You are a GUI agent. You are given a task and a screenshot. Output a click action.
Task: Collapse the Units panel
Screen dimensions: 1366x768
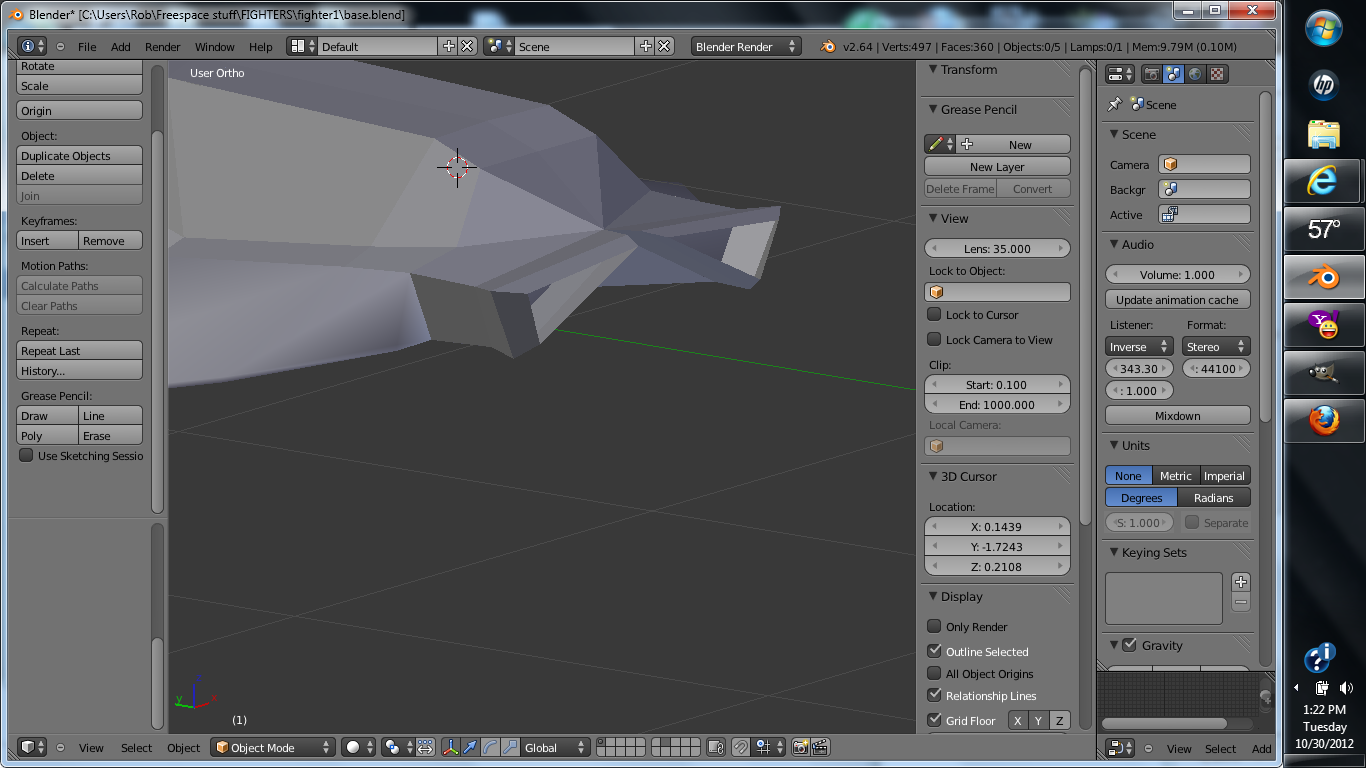pyautogui.click(x=1113, y=445)
